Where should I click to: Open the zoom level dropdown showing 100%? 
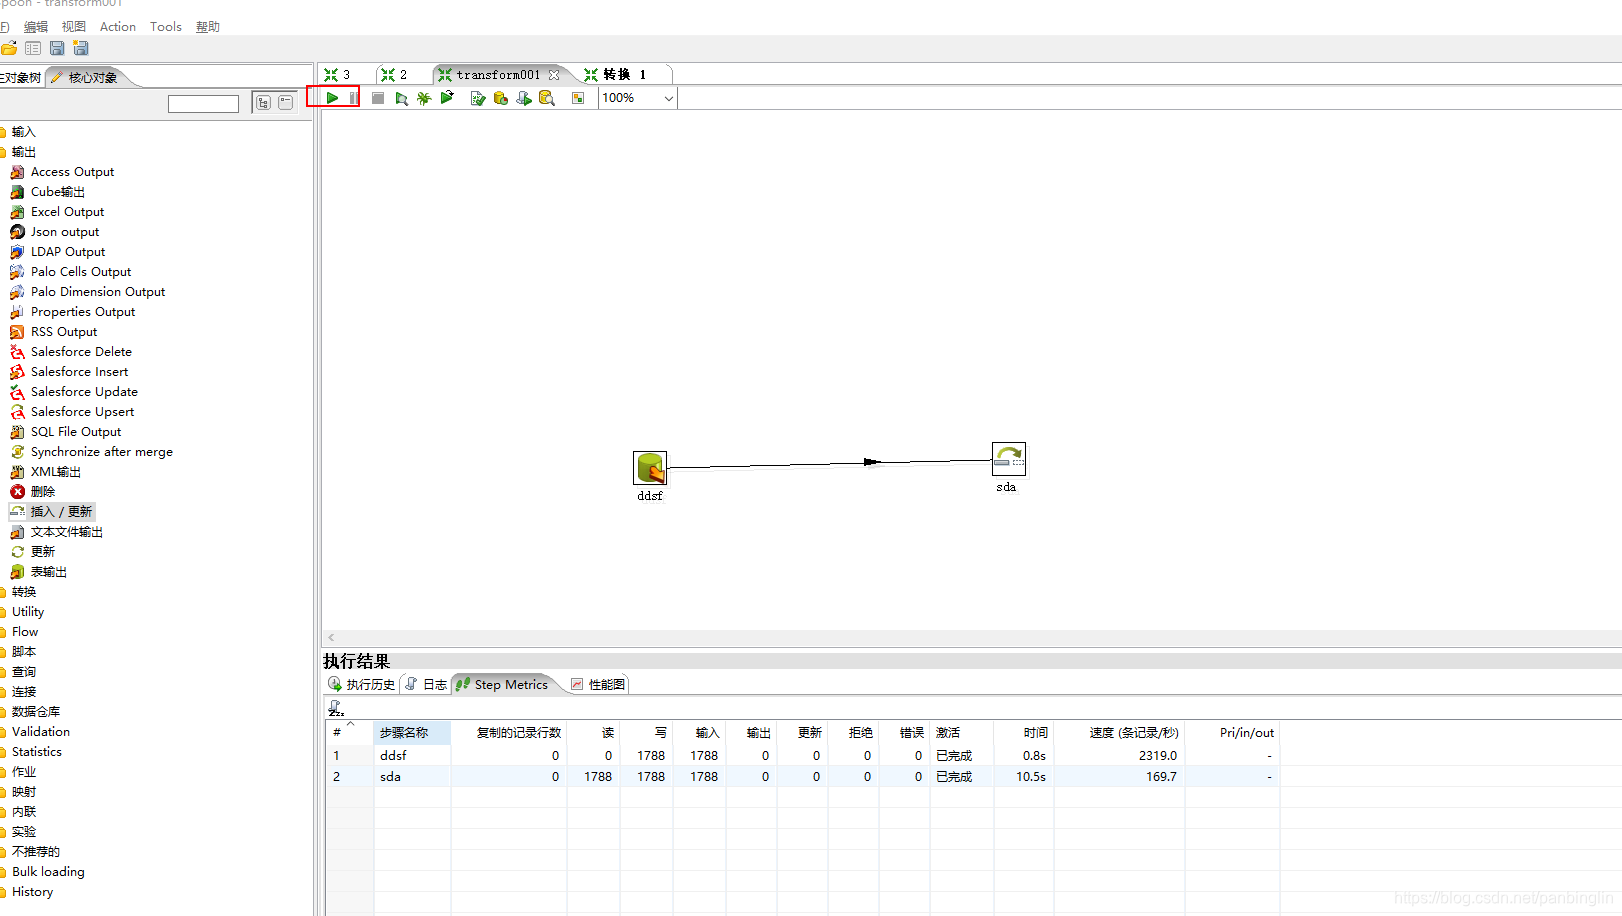(638, 98)
